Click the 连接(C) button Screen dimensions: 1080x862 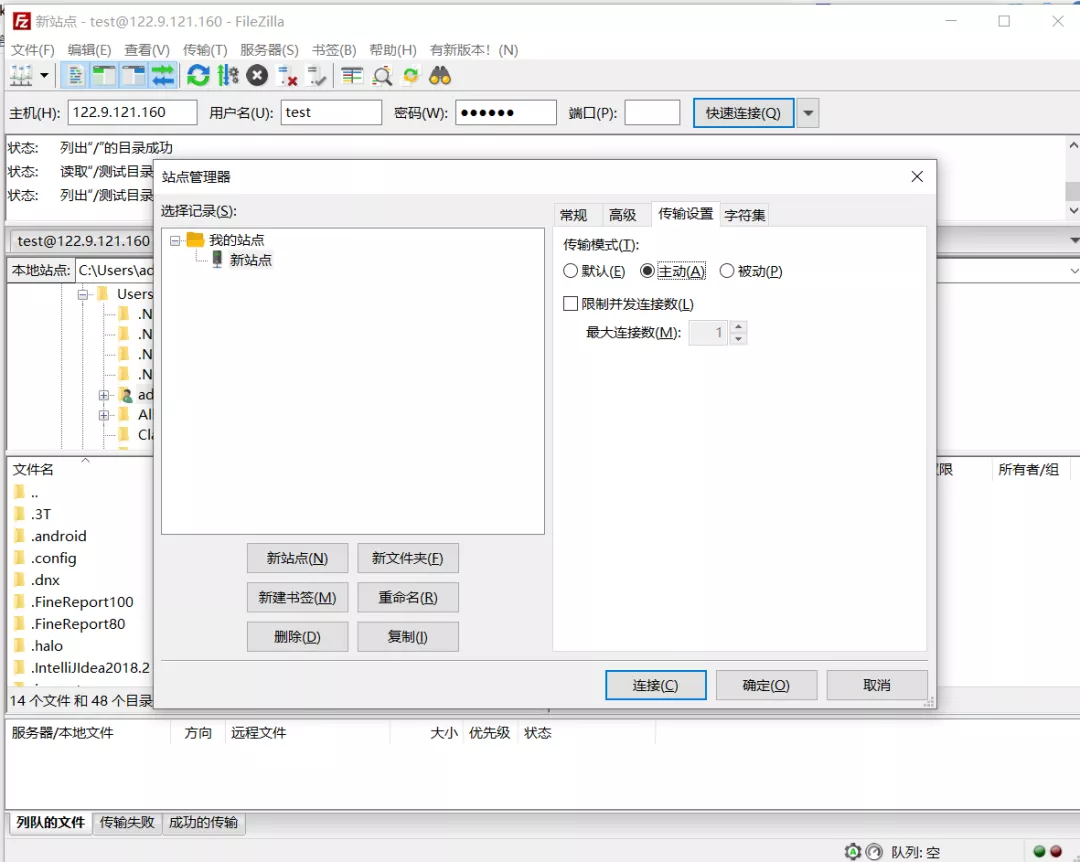click(655, 685)
